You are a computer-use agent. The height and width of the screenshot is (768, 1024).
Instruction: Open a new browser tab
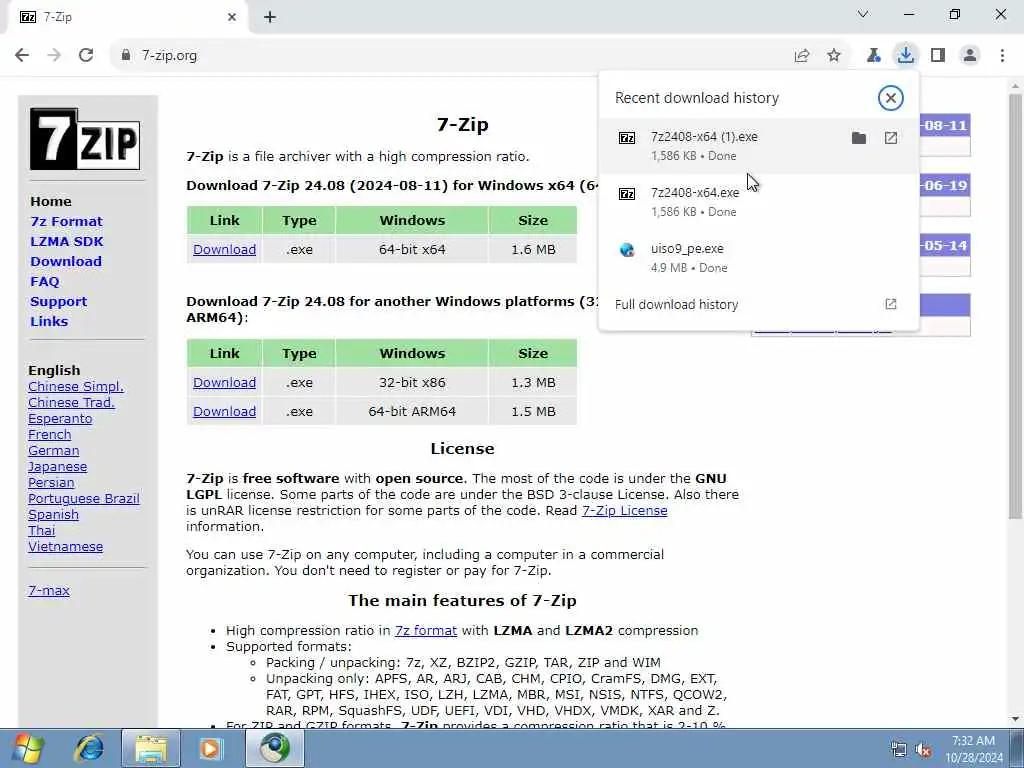270,17
